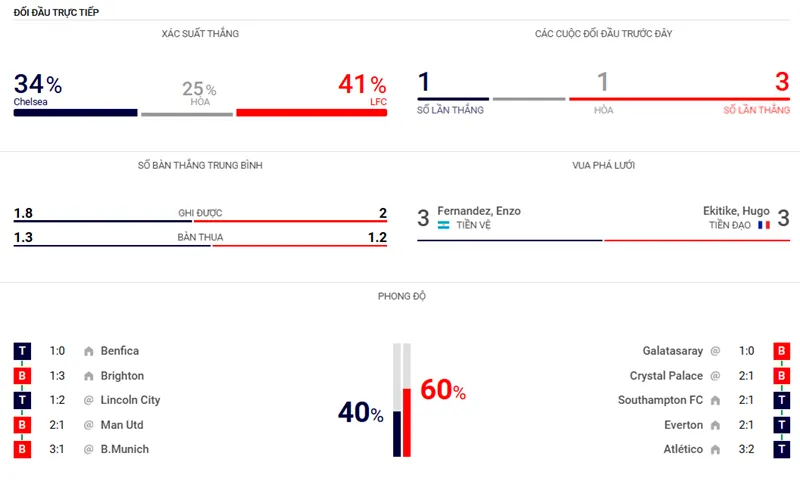Click the away @ icon beside Crystal Palace

point(715,376)
